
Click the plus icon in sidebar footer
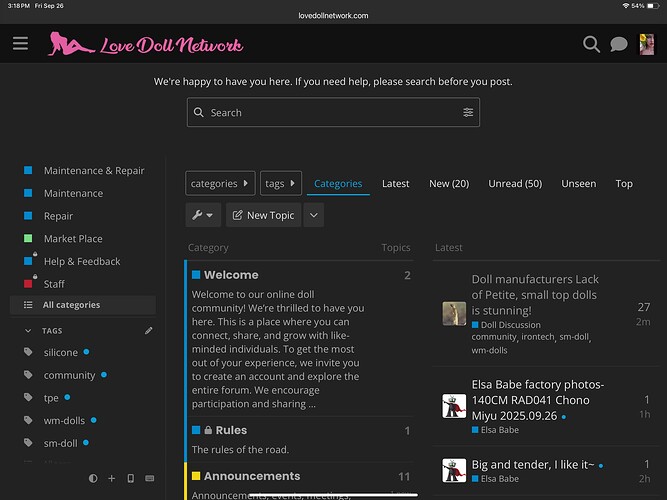point(112,479)
